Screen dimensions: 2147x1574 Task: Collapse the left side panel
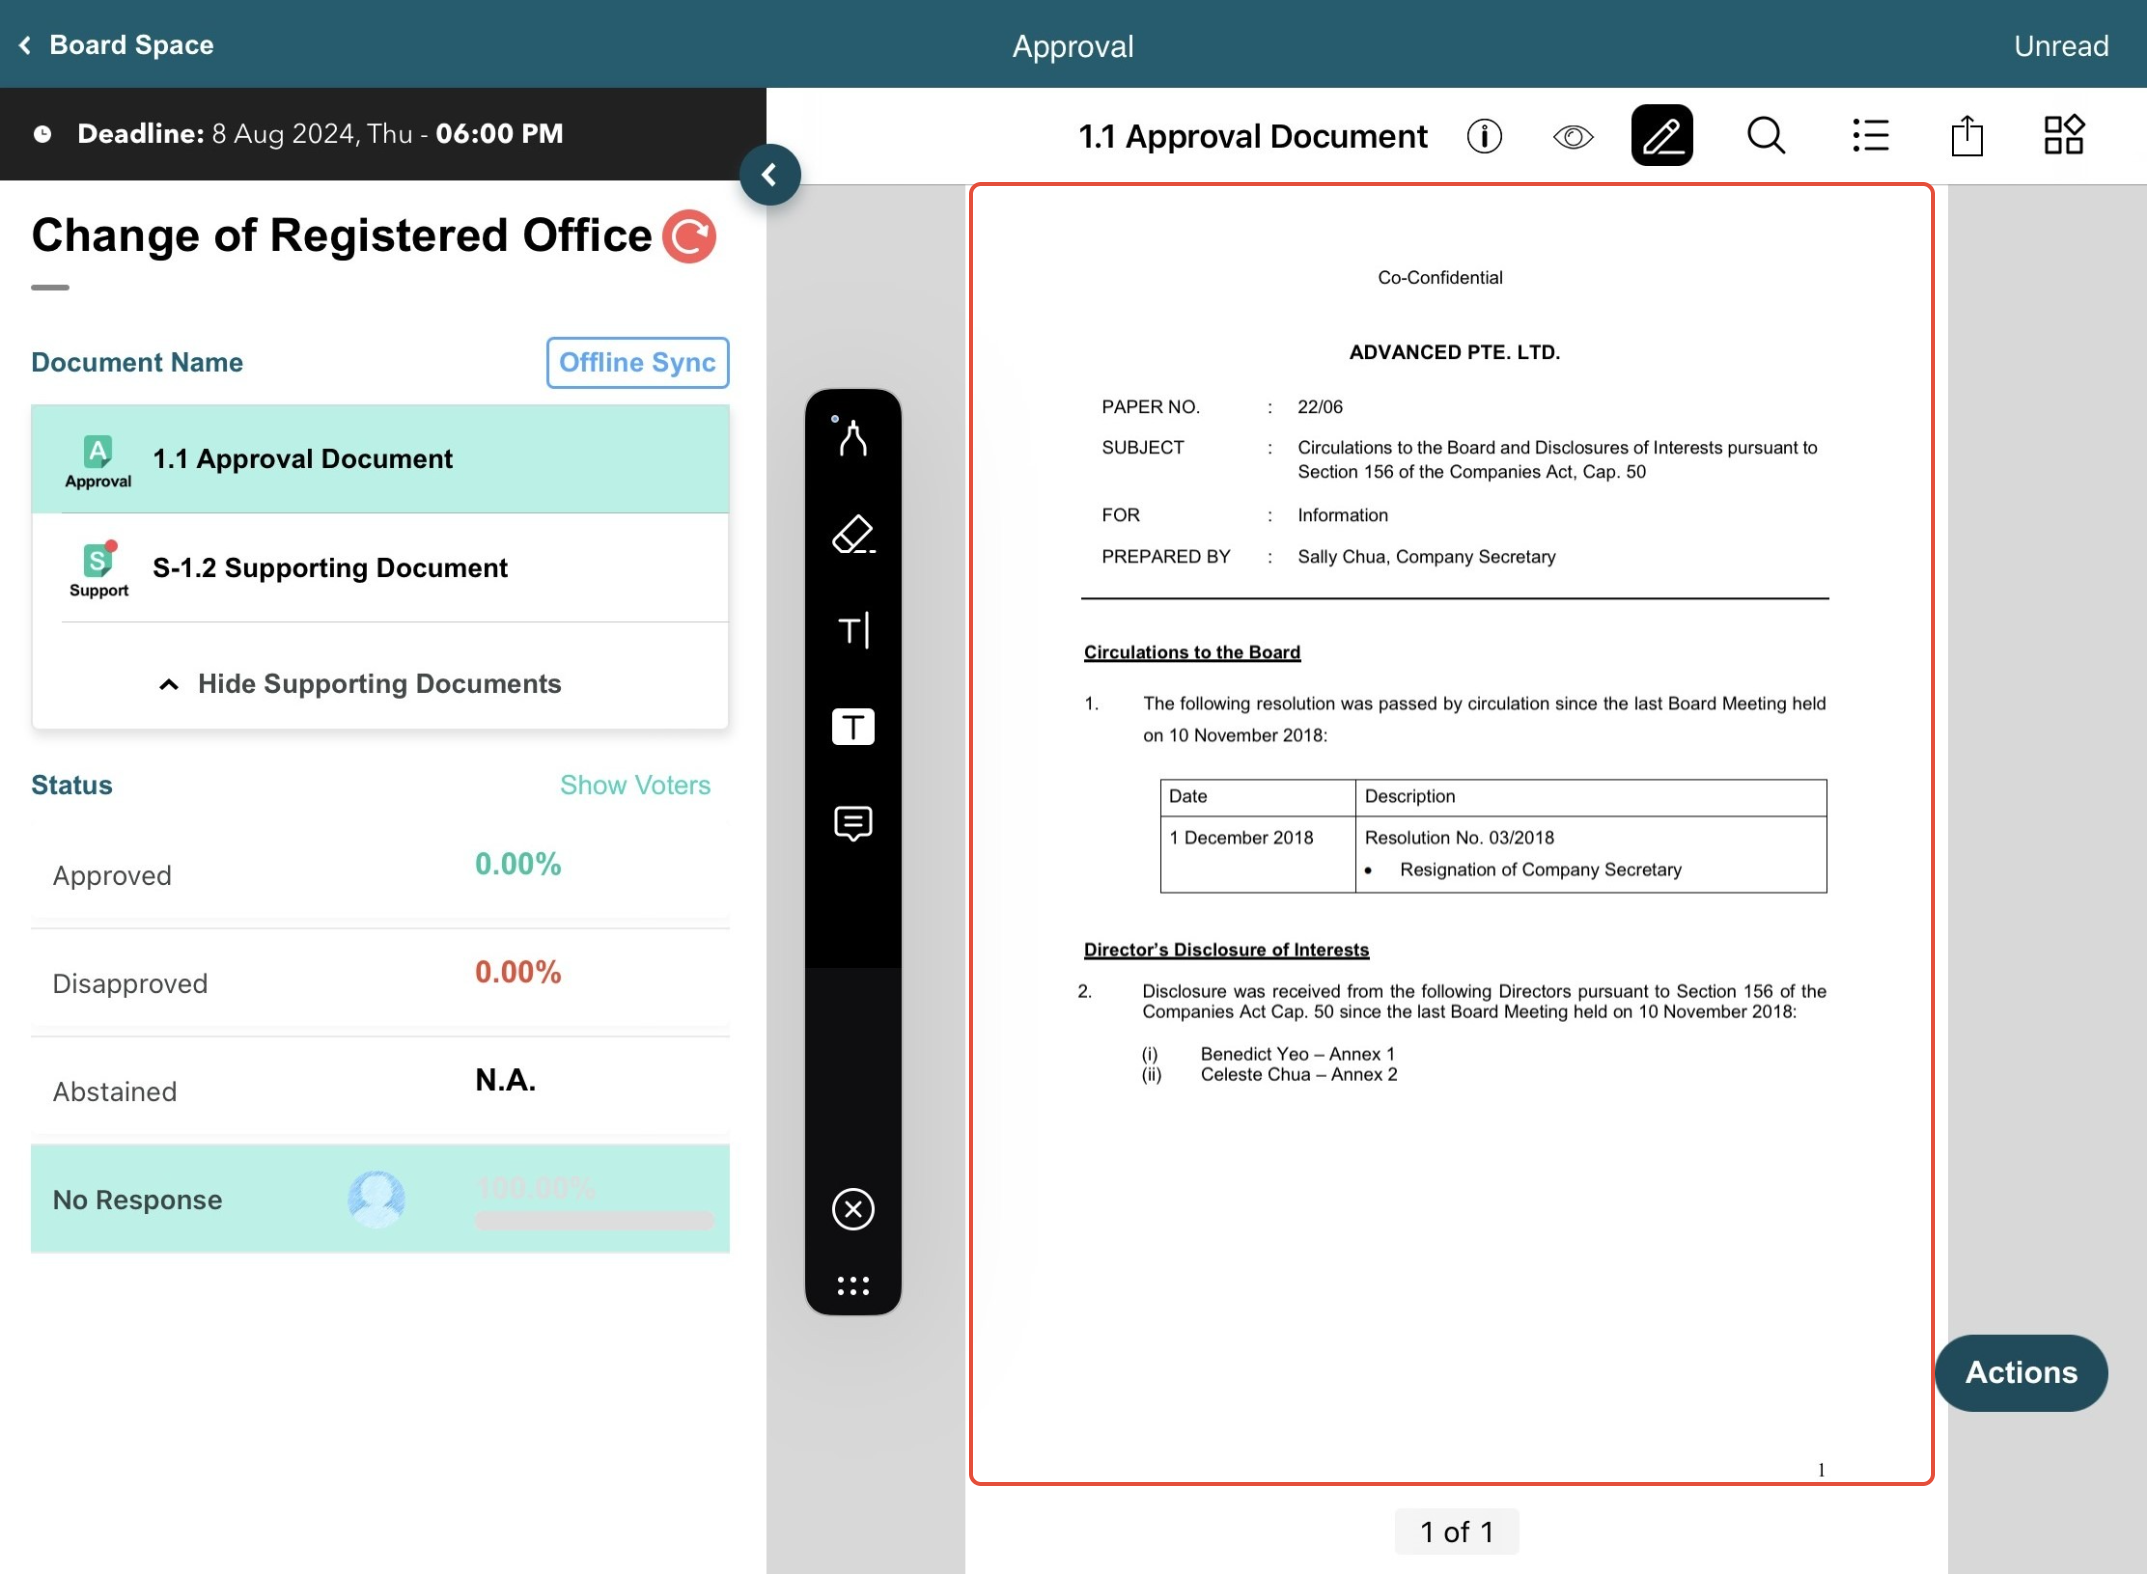coord(769,175)
